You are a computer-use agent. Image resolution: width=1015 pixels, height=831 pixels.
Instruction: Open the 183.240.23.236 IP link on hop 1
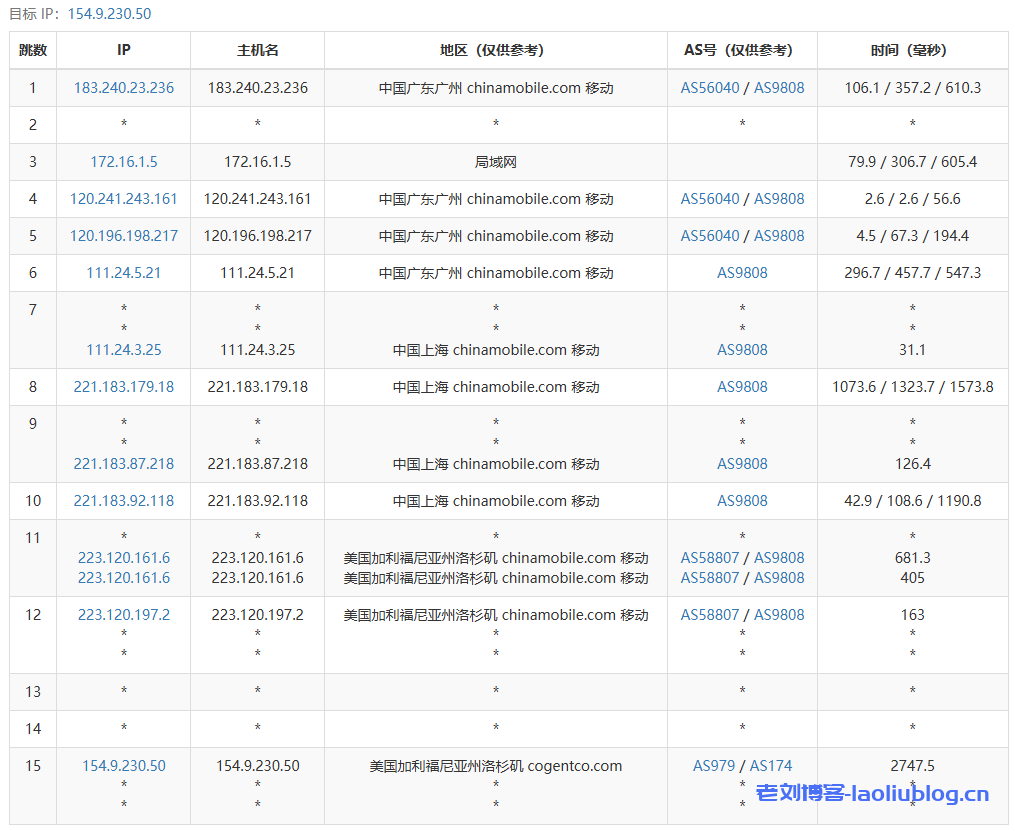click(x=123, y=87)
